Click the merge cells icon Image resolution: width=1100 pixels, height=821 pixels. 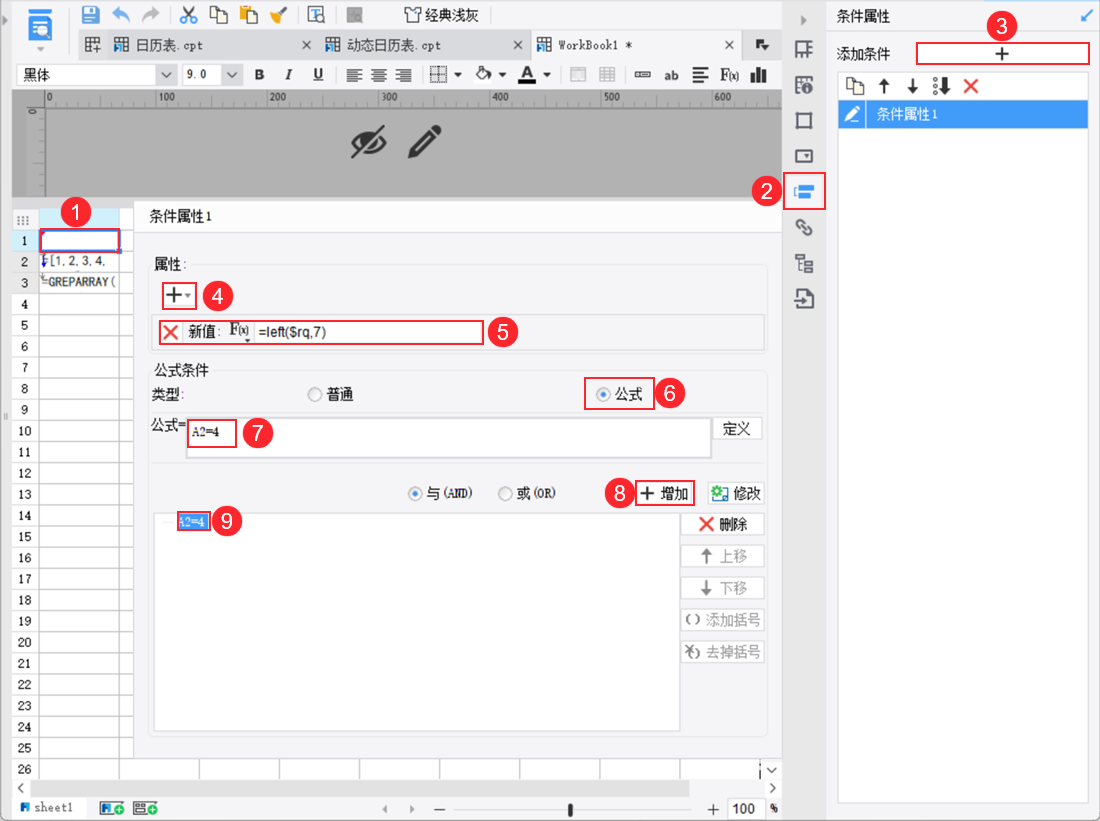[578, 74]
